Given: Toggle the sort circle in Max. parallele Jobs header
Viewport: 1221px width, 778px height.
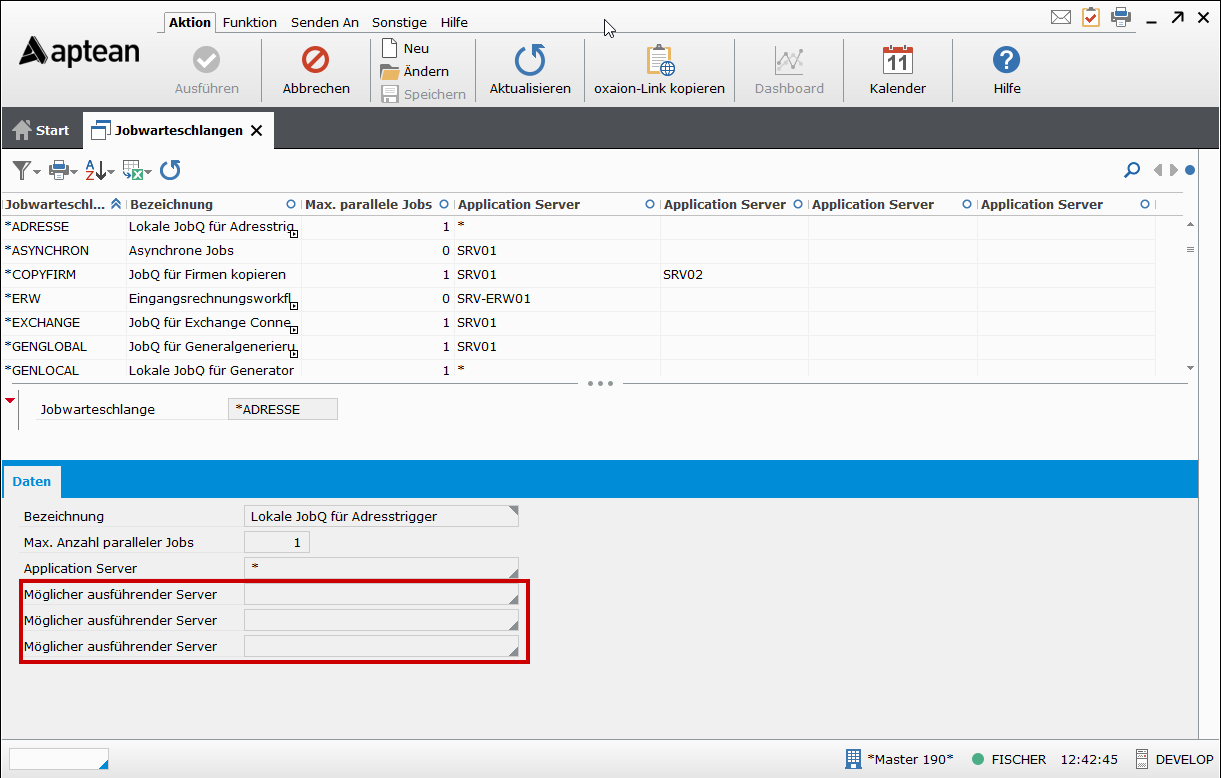Looking at the screenshot, I should [x=444, y=204].
